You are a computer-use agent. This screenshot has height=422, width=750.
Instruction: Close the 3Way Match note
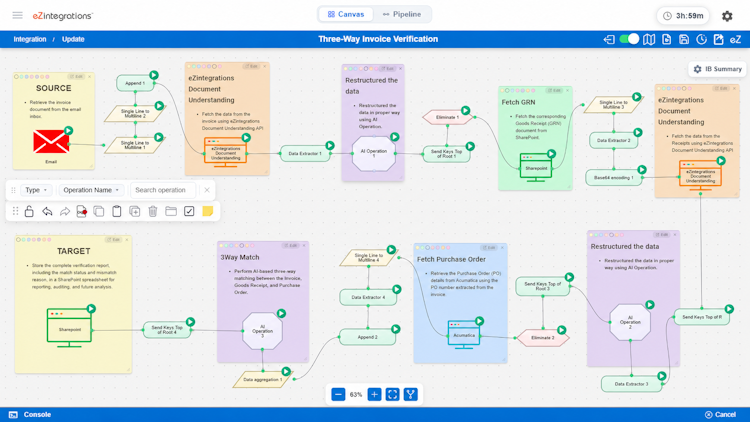point(304,245)
